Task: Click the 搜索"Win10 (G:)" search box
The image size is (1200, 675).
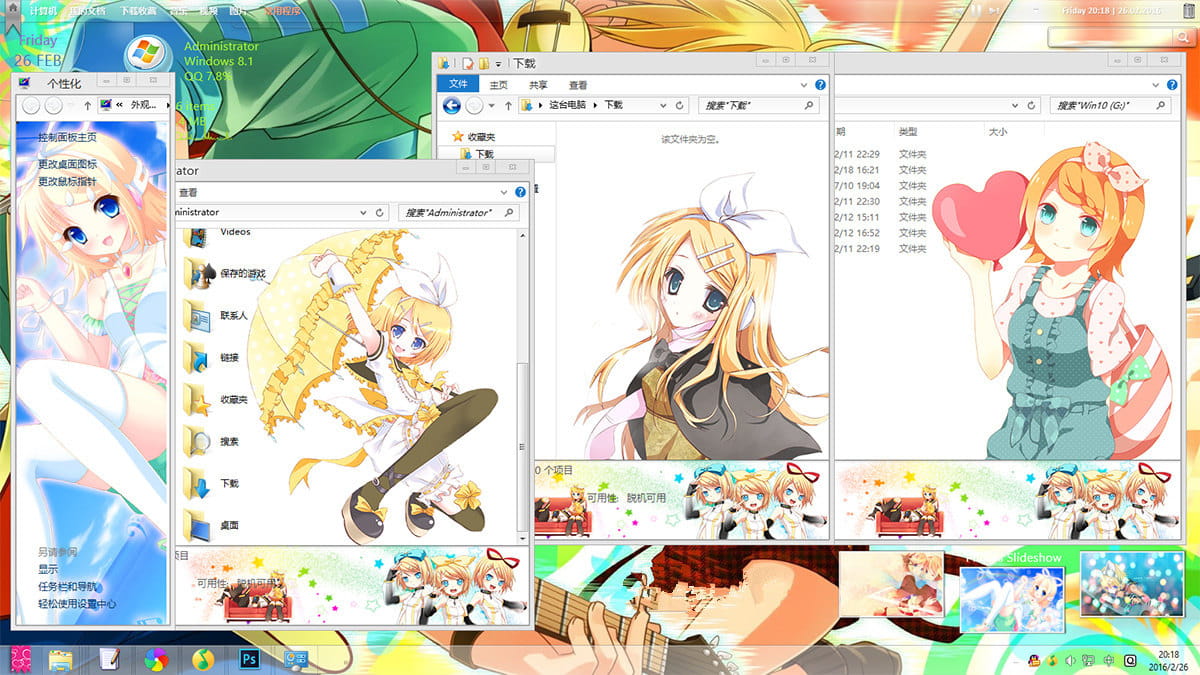Action: [1109, 105]
